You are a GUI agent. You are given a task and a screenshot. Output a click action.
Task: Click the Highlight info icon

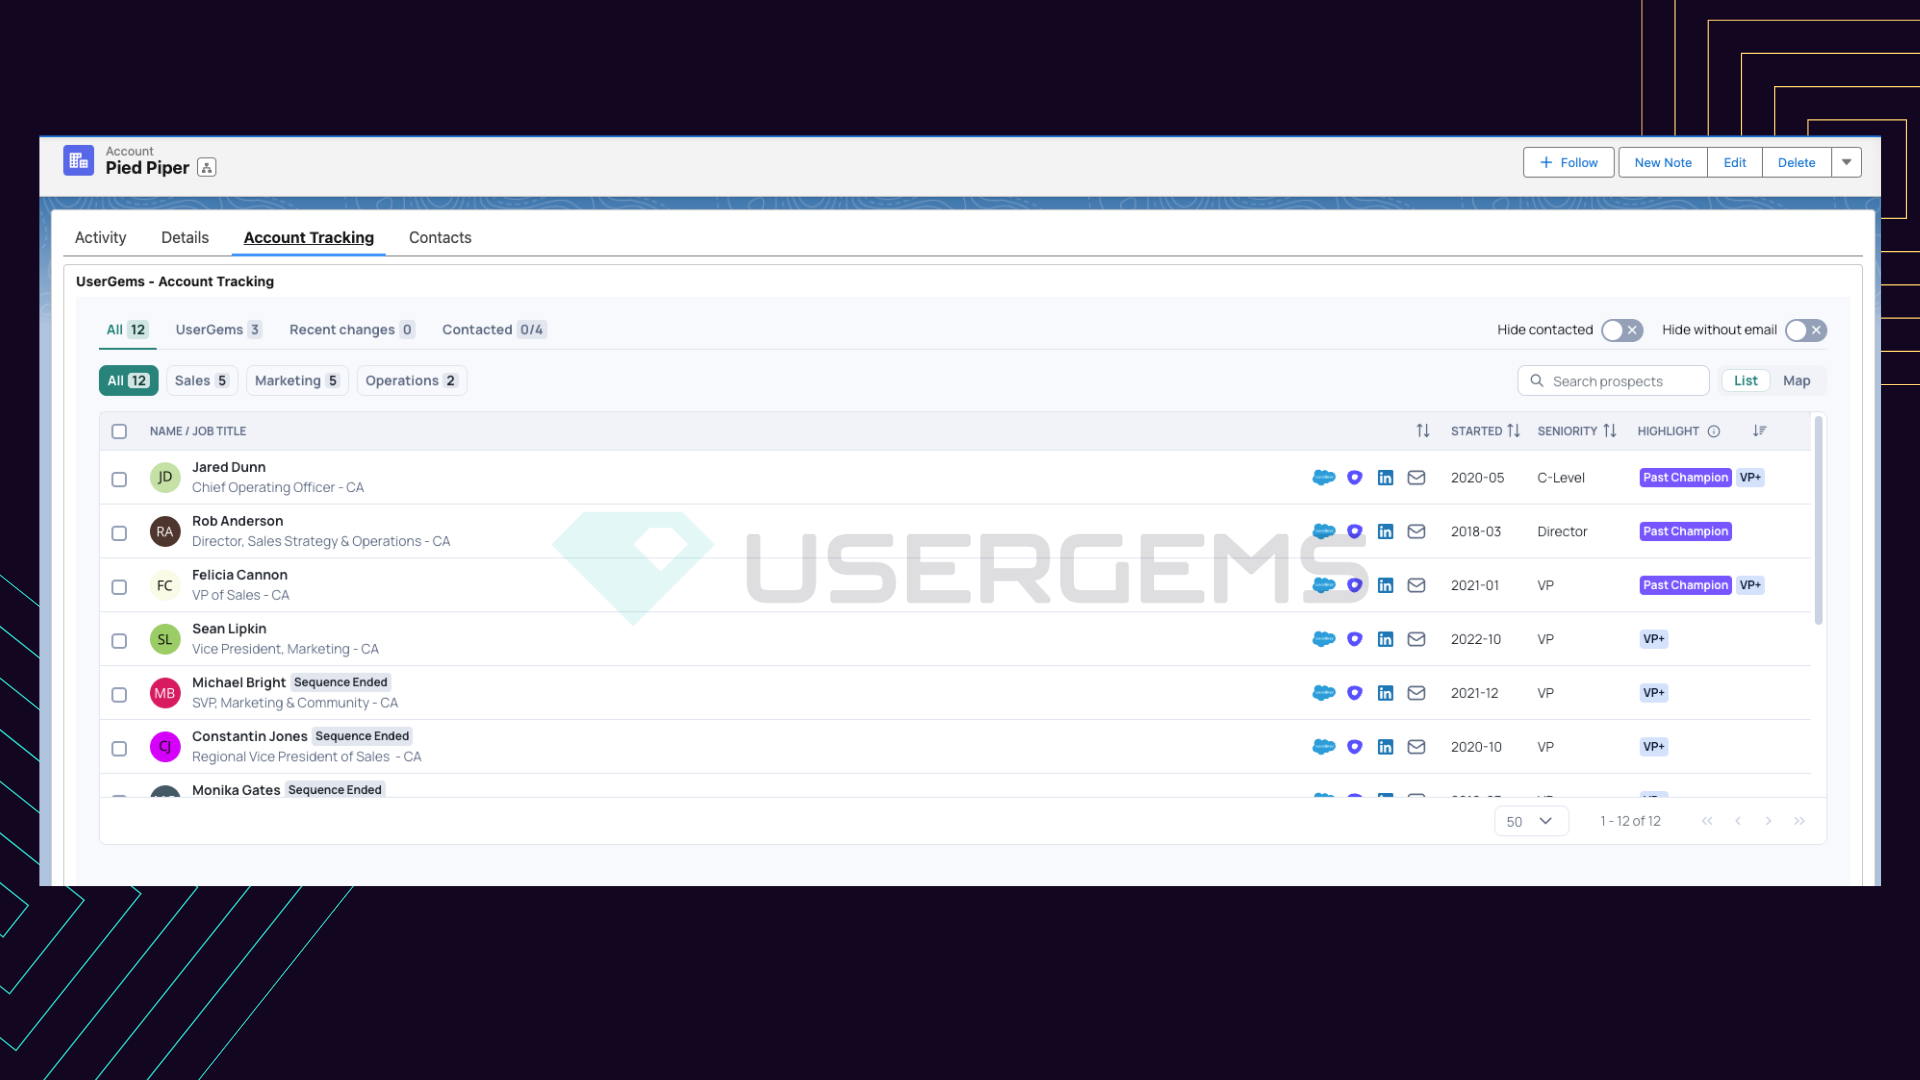(1714, 431)
